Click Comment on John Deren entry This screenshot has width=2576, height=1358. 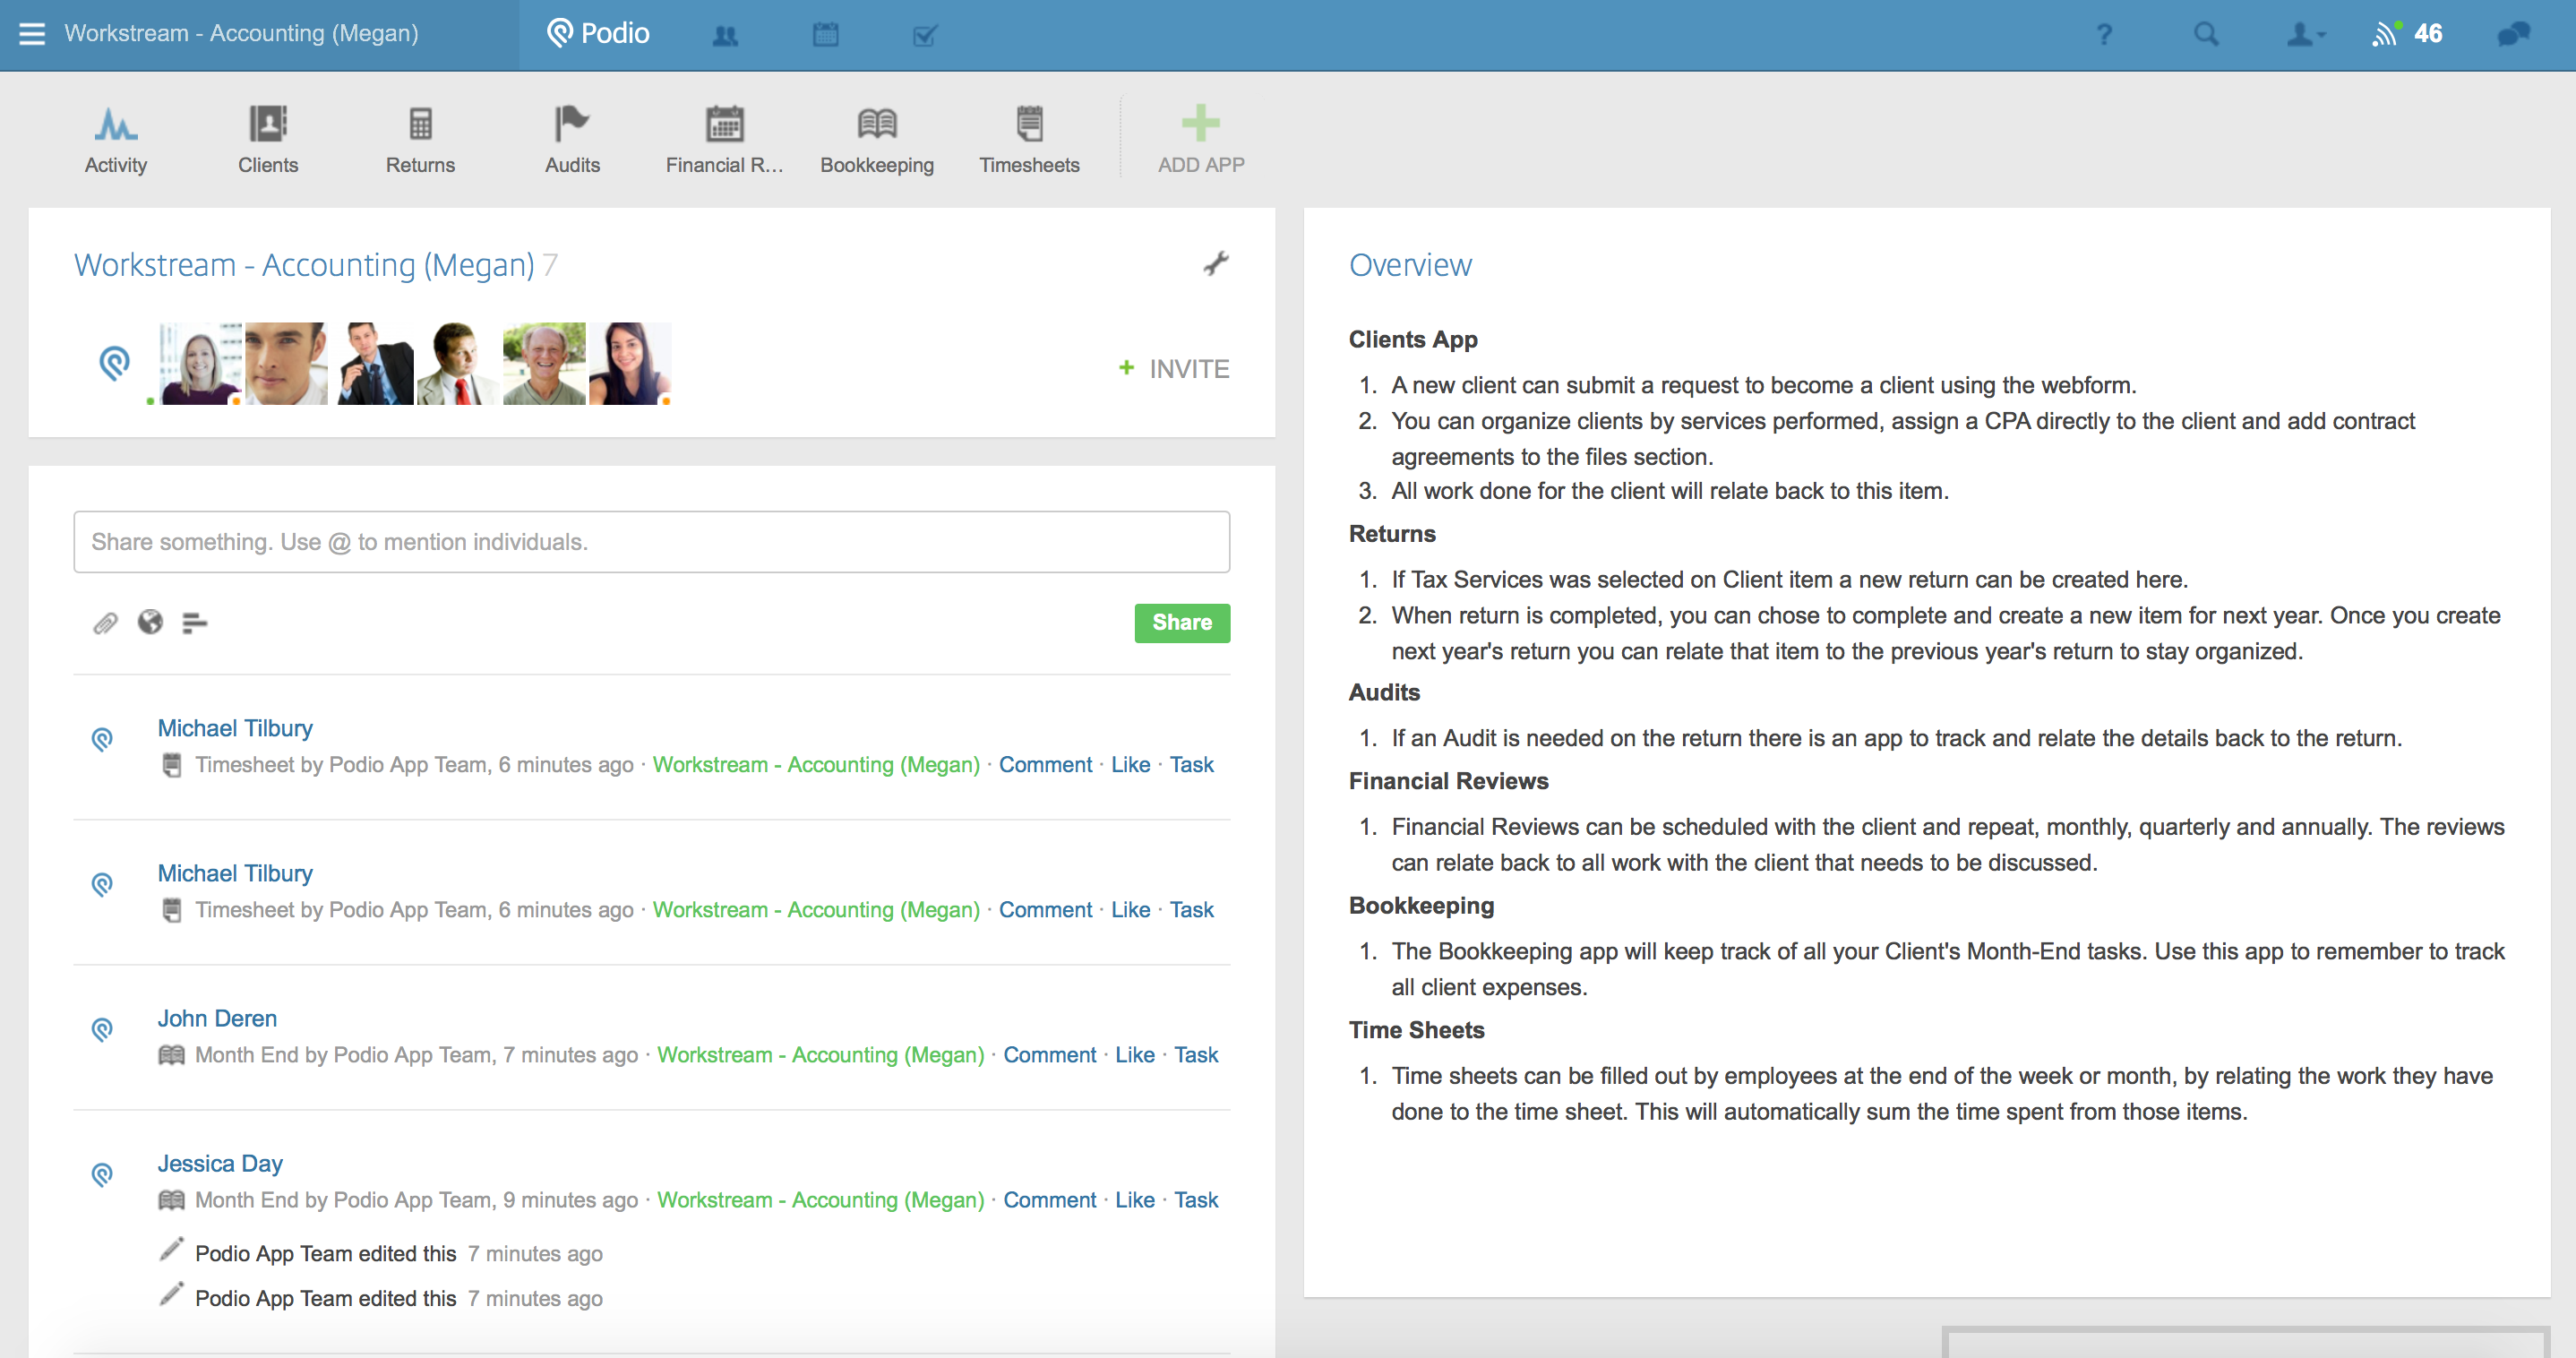(1049, 1055)
